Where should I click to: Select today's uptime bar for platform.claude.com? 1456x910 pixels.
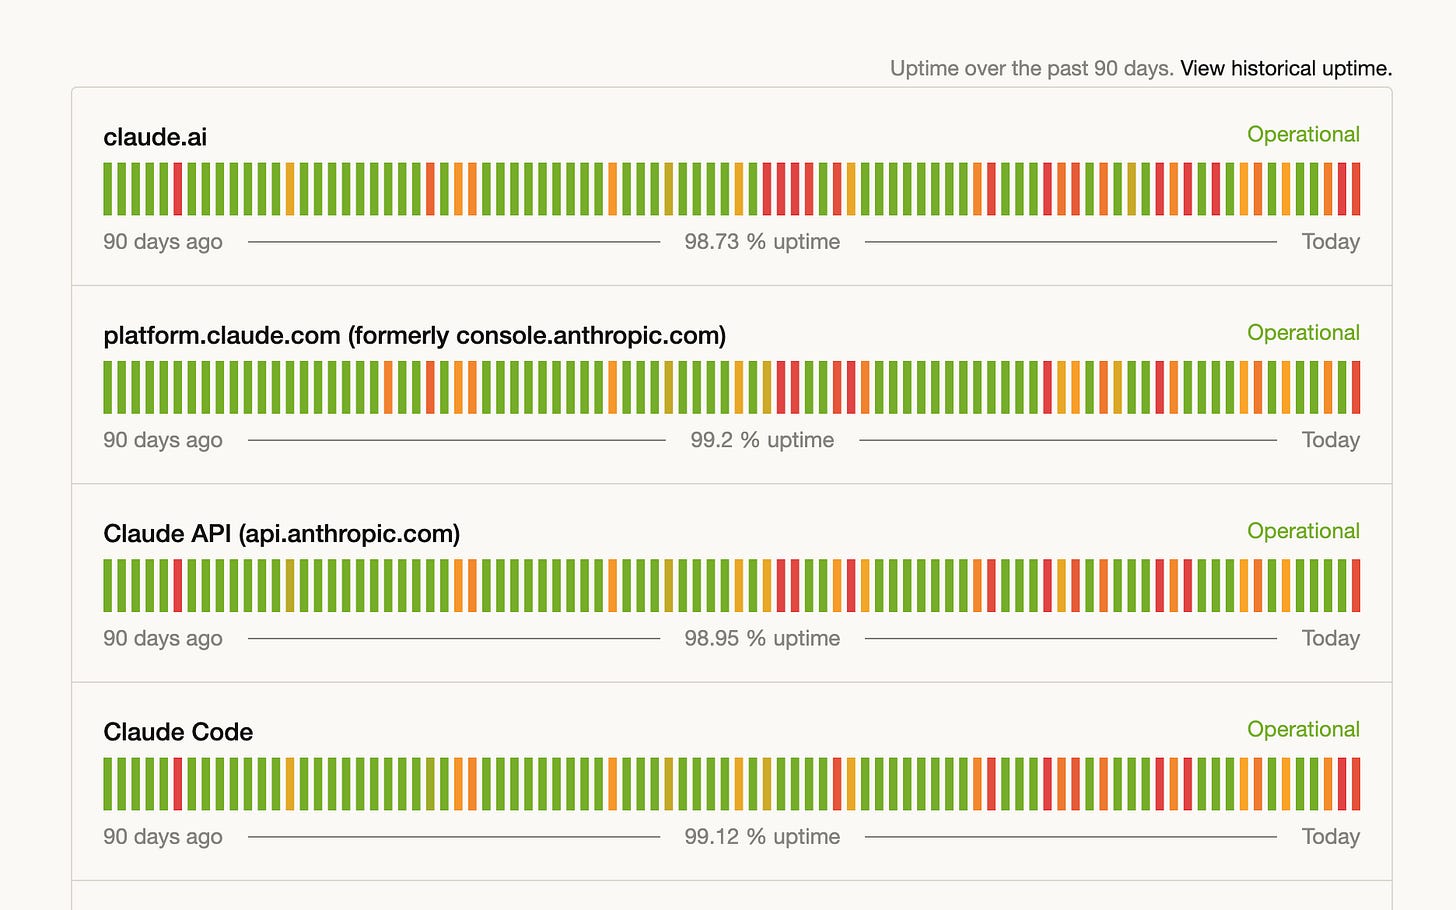click(1356, 387)
